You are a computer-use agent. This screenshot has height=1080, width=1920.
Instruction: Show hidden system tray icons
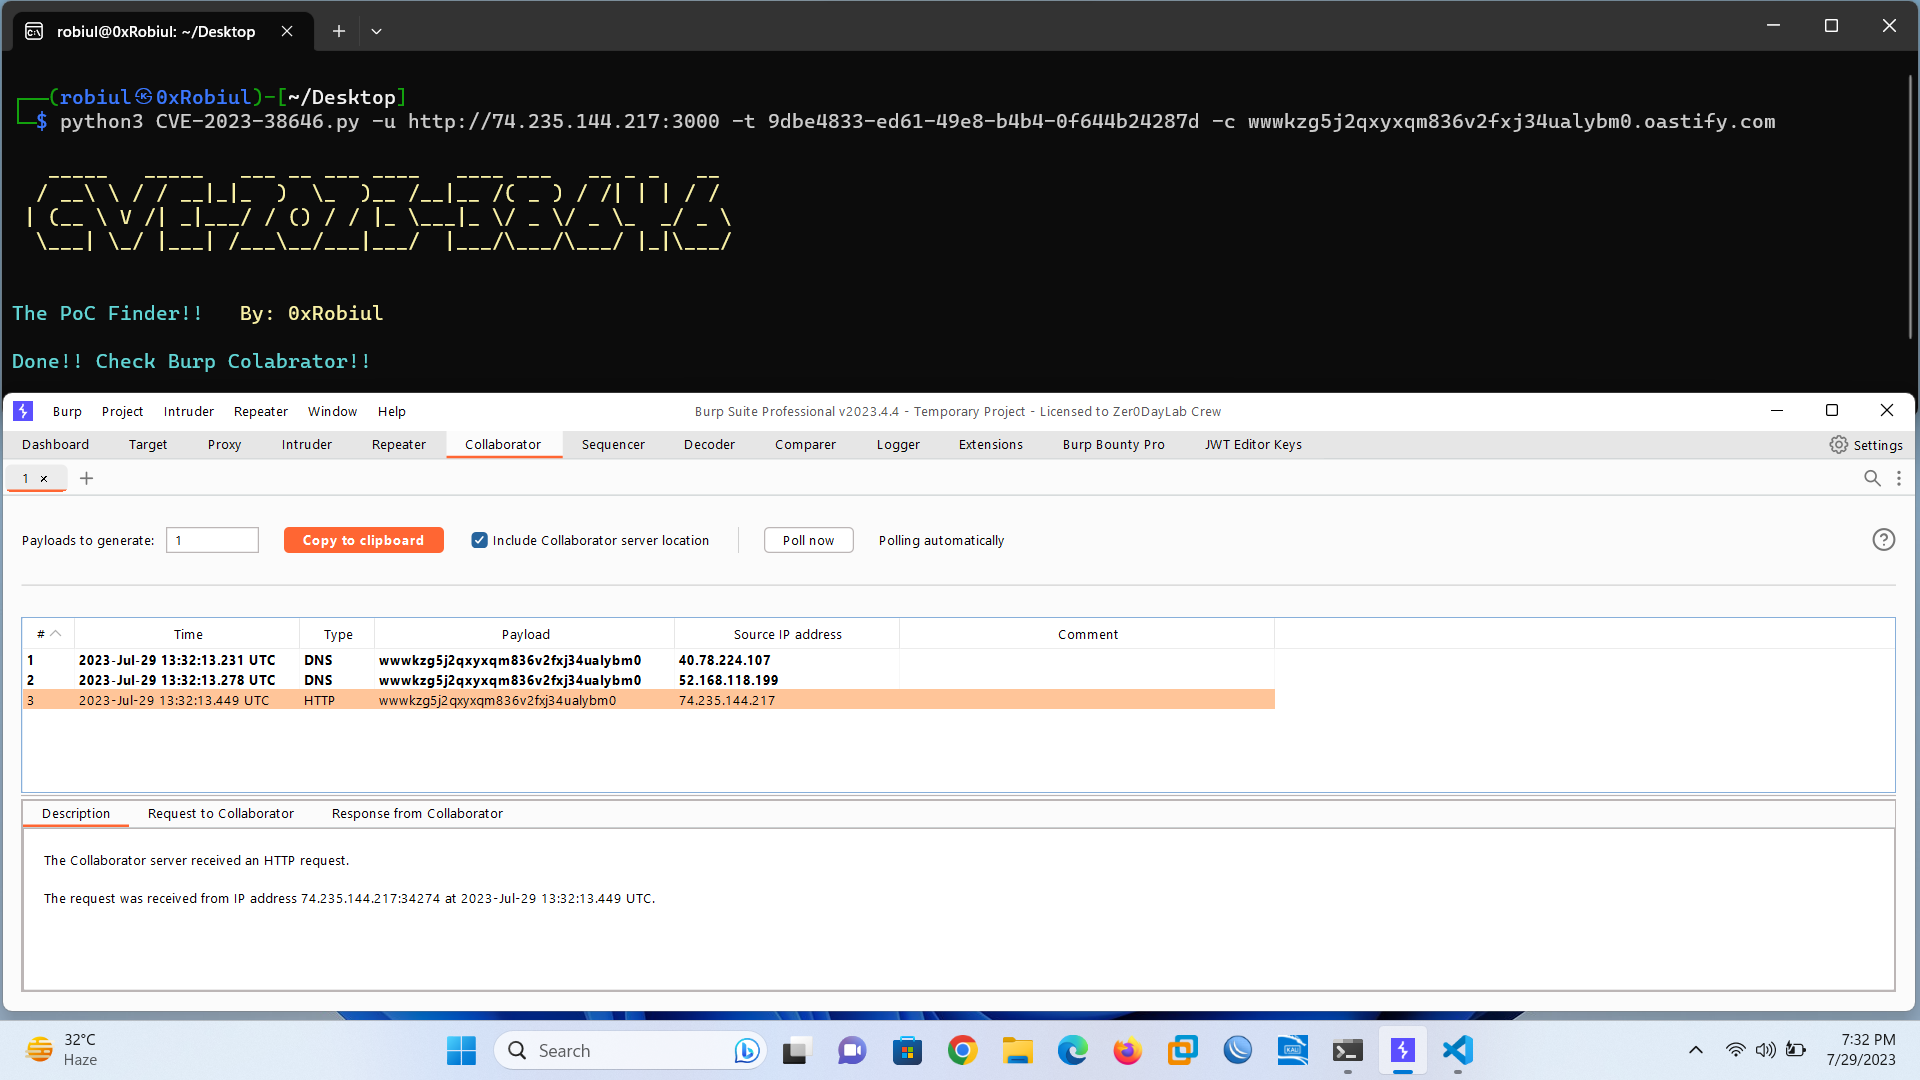(1696, 1050)
